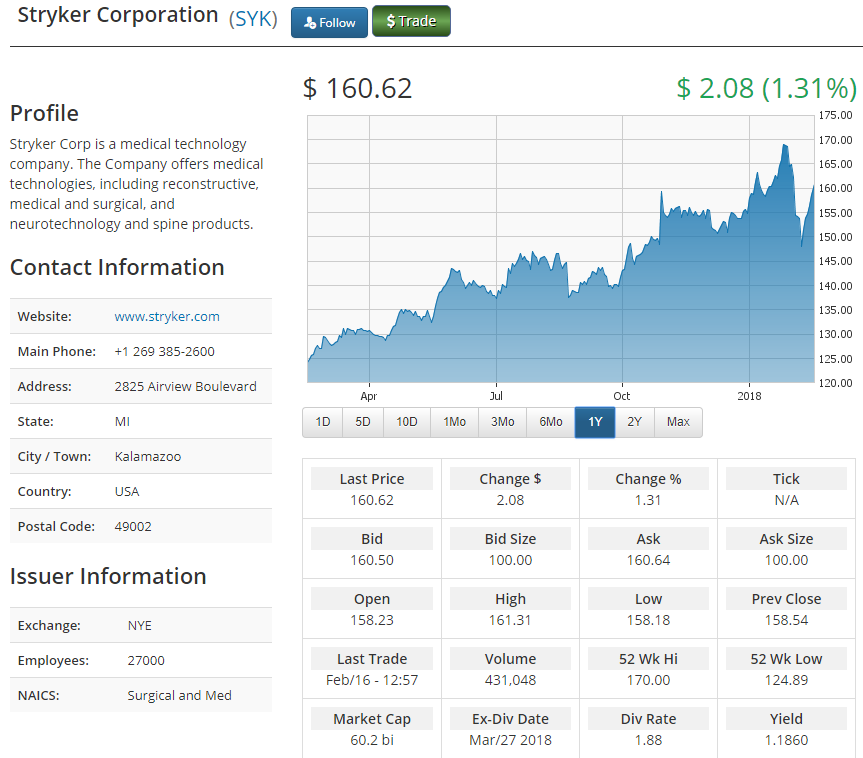Click the main phone number +1 269 385-2600

(165, 352)
